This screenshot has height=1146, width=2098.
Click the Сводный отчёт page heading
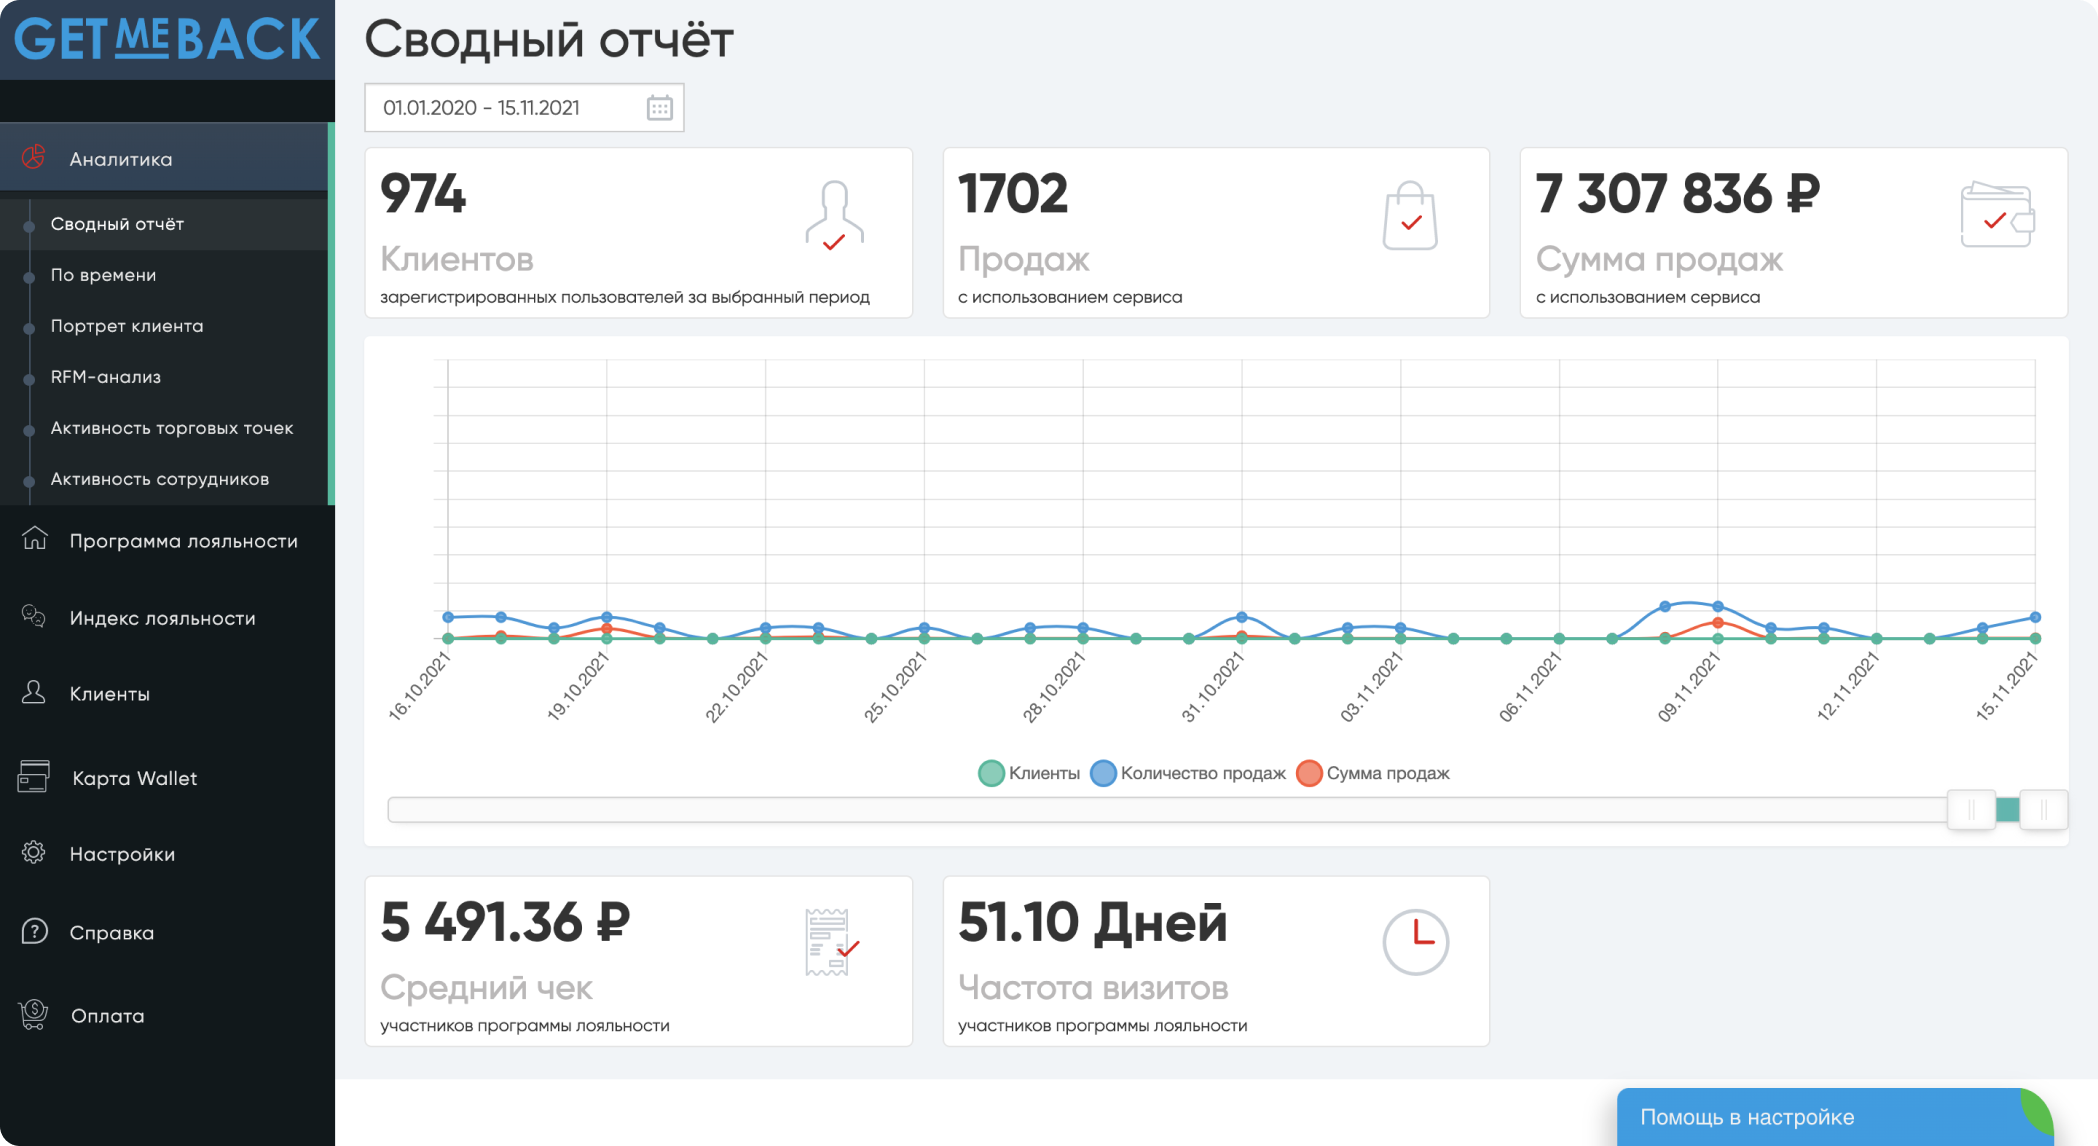click(x=549, y=40)
